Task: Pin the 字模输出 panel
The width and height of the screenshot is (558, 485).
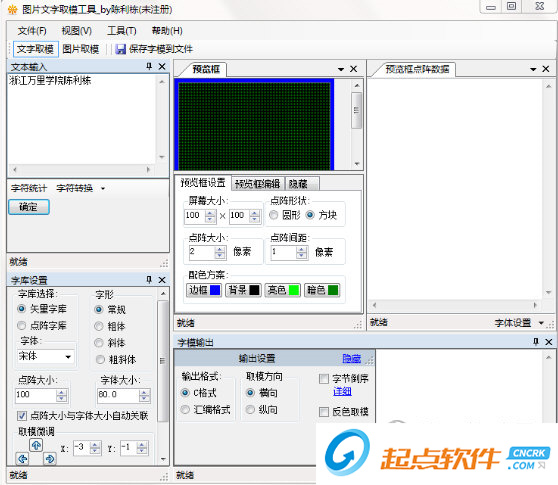Action: (536, 342)
